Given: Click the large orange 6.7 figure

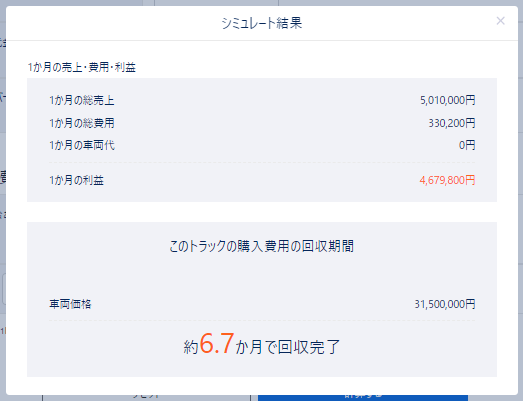Looking at the screenshot, I should [216, 343].
